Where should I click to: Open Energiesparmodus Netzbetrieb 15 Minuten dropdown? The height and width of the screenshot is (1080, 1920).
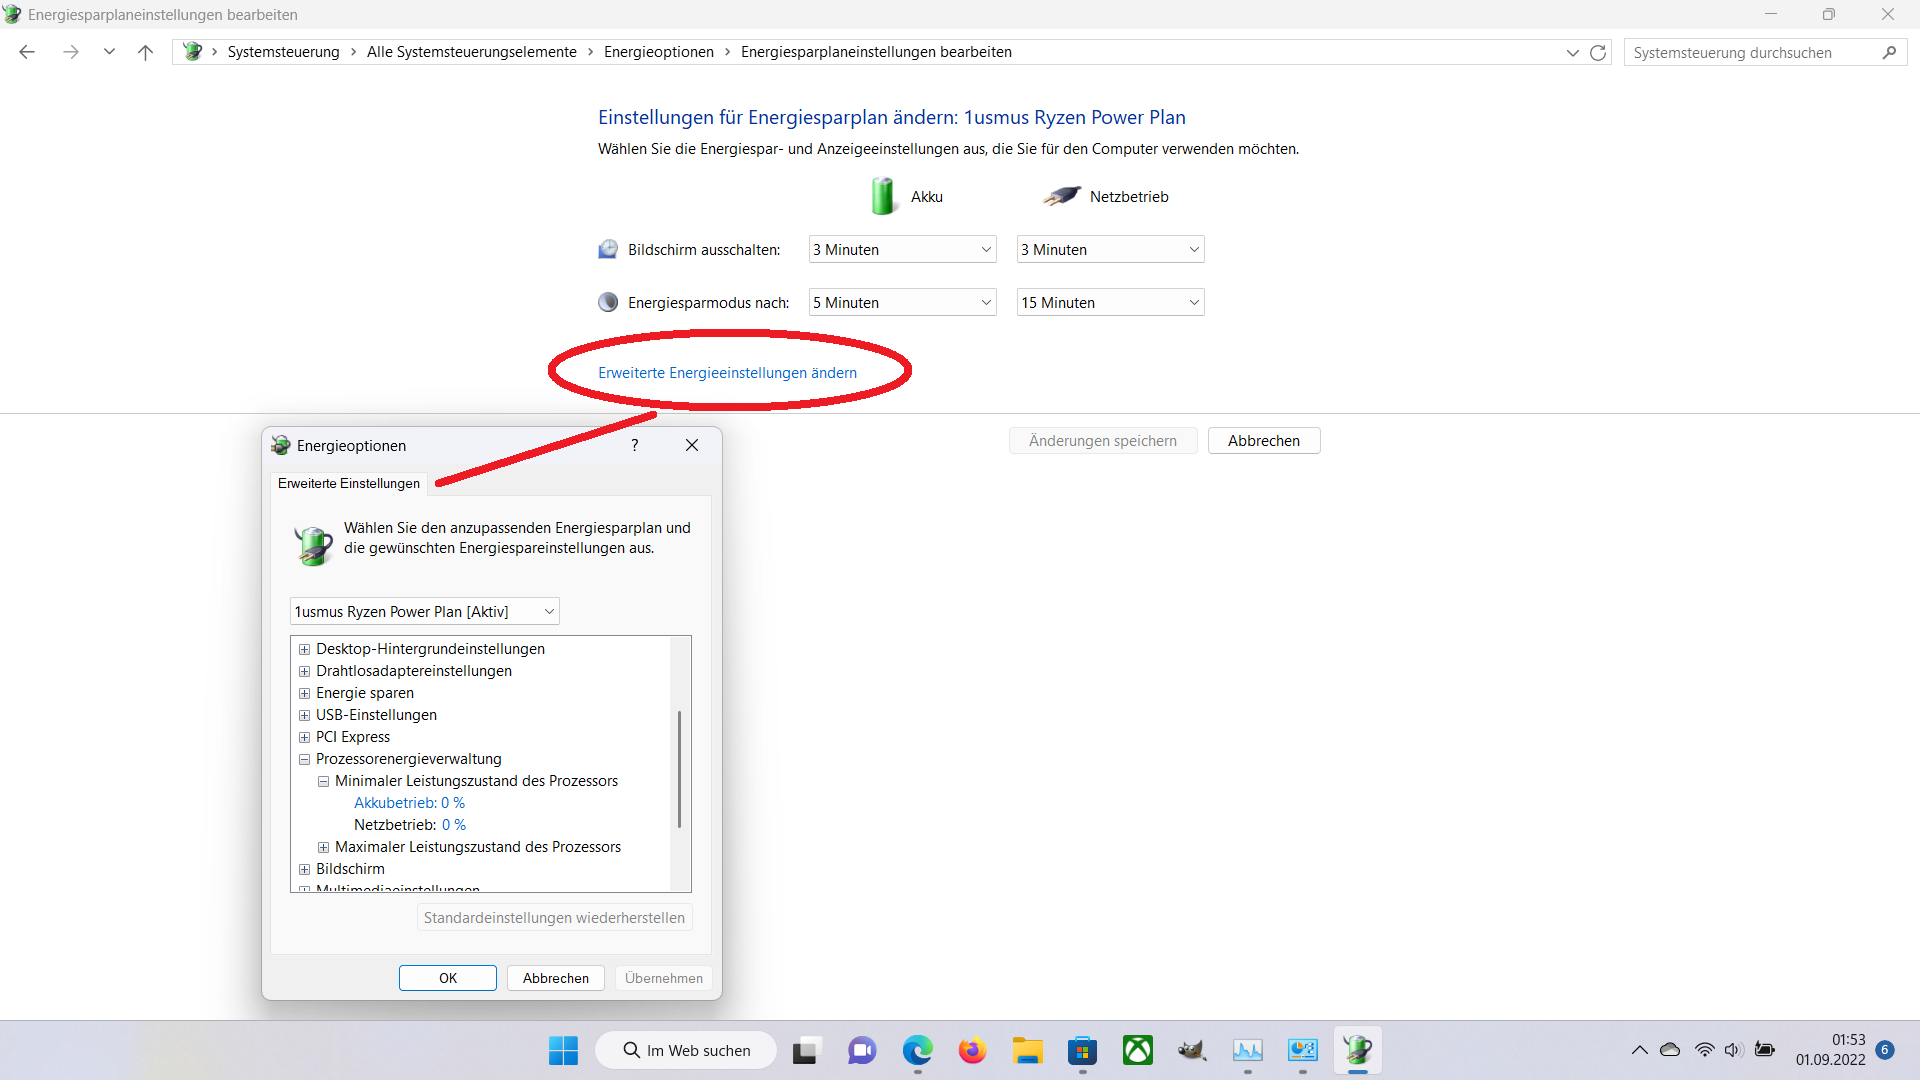[x=1110, y=302]
